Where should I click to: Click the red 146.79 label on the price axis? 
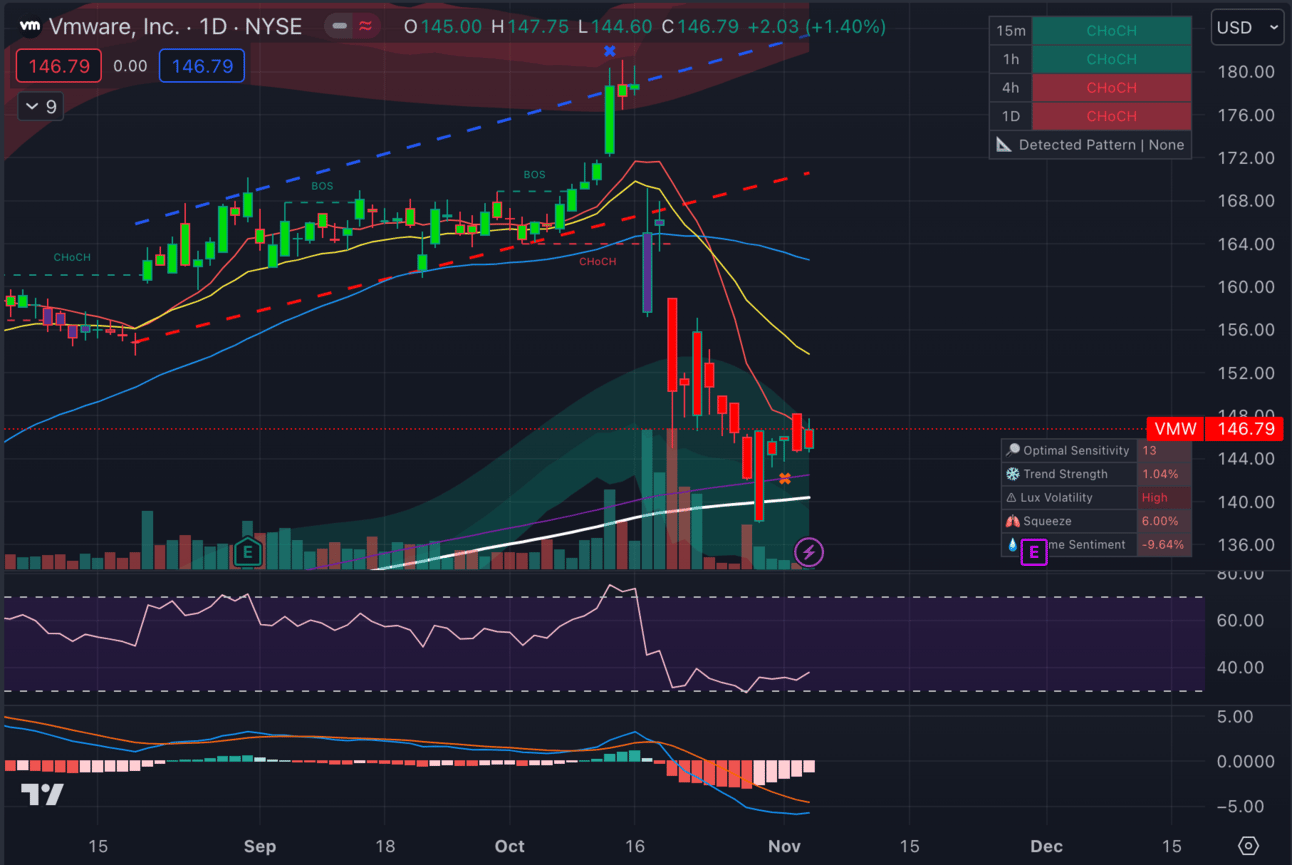tap(1244, 429)
